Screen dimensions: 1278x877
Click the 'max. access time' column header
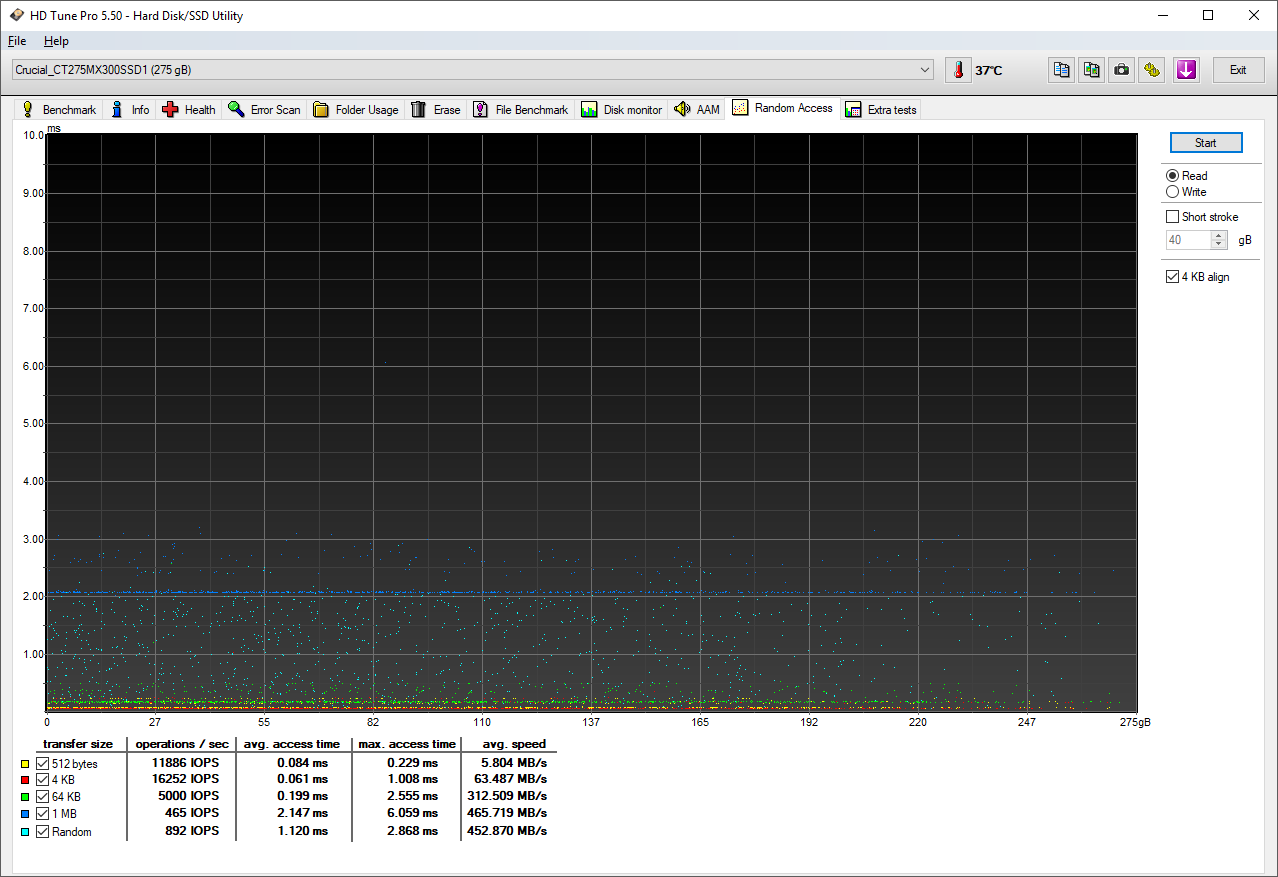pyautogui.click(x=407, y=744)
